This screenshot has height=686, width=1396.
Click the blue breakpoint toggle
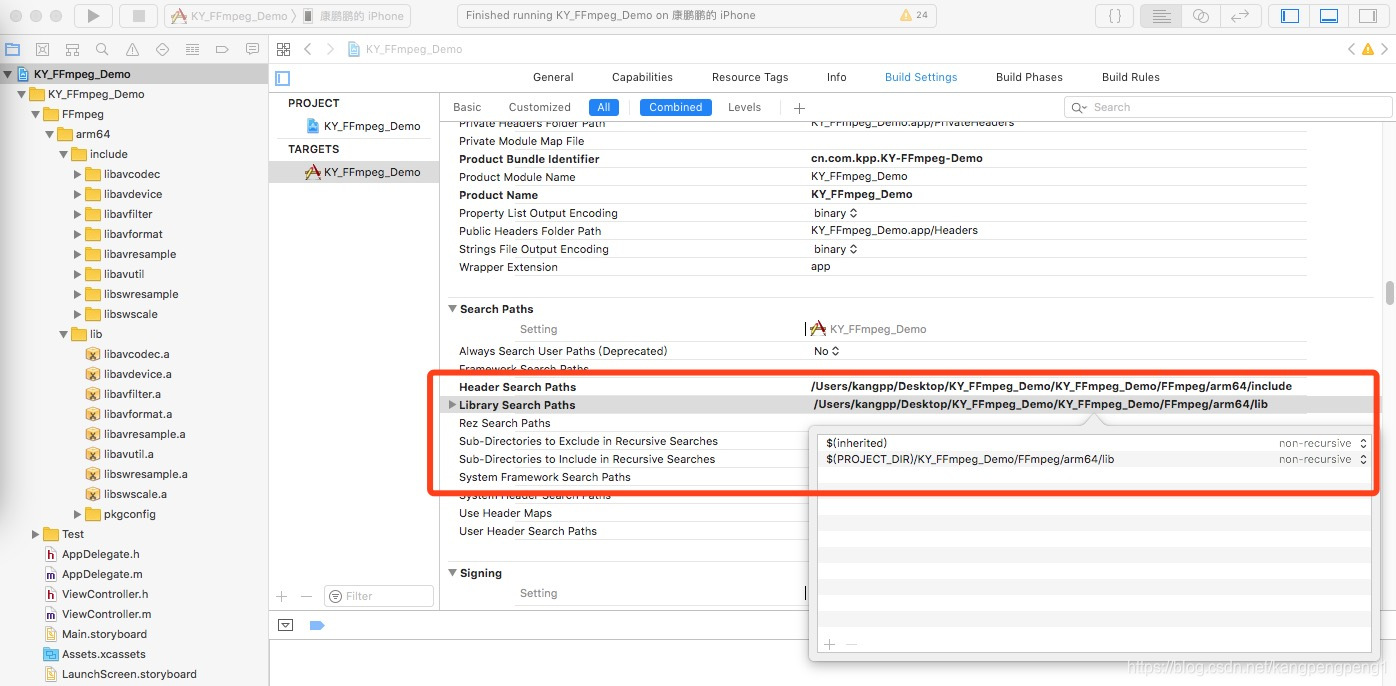pos(317,625)
